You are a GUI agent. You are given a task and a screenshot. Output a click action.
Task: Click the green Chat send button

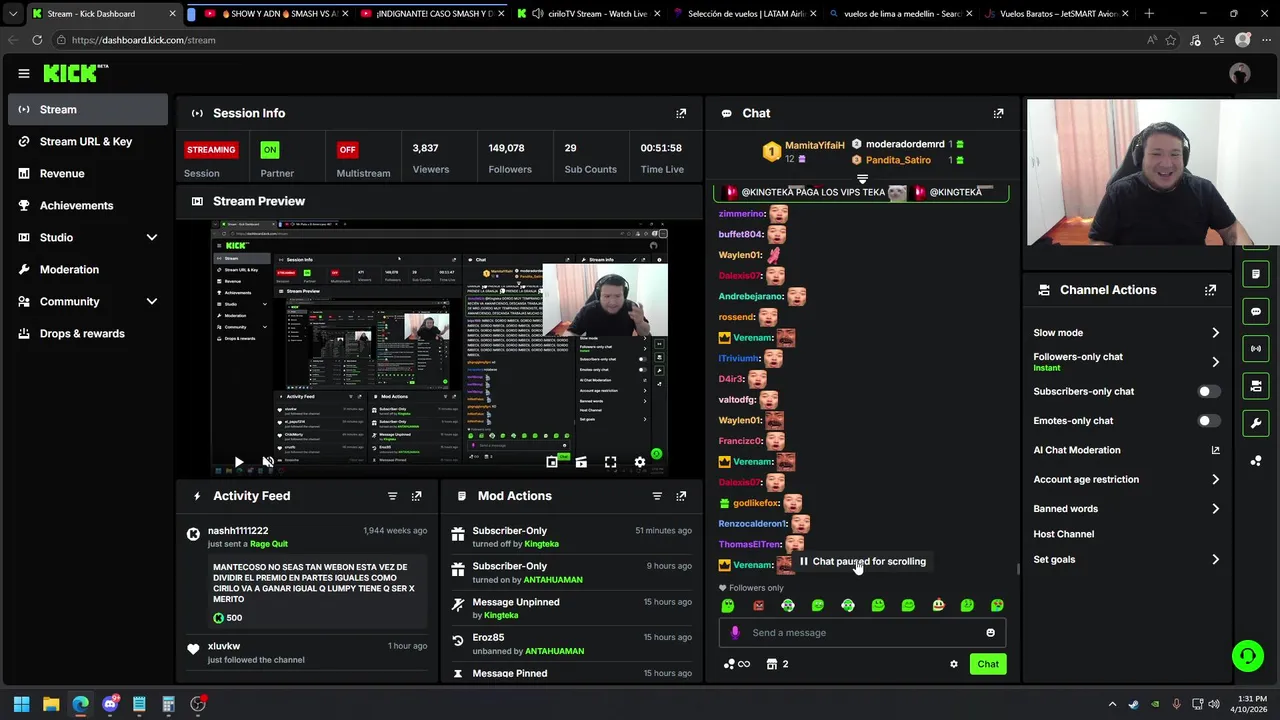coord(988,664)
